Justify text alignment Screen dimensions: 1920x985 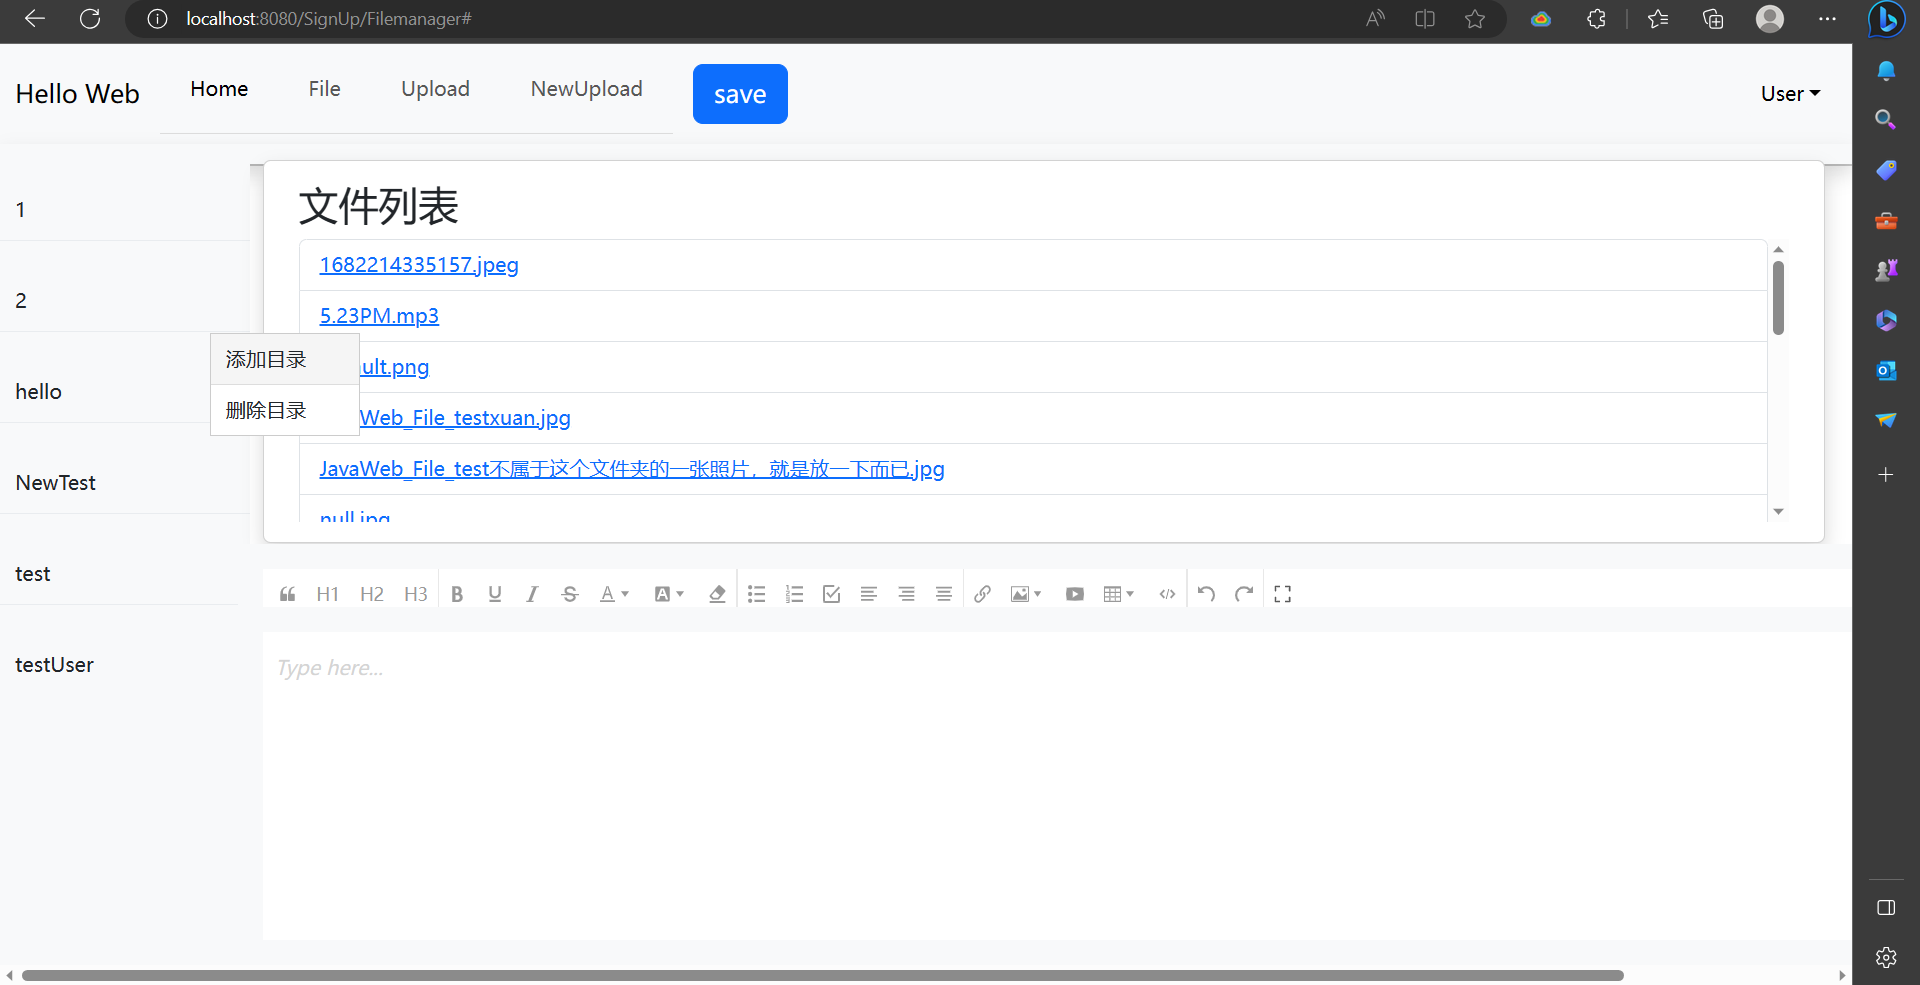pos(944,594)
